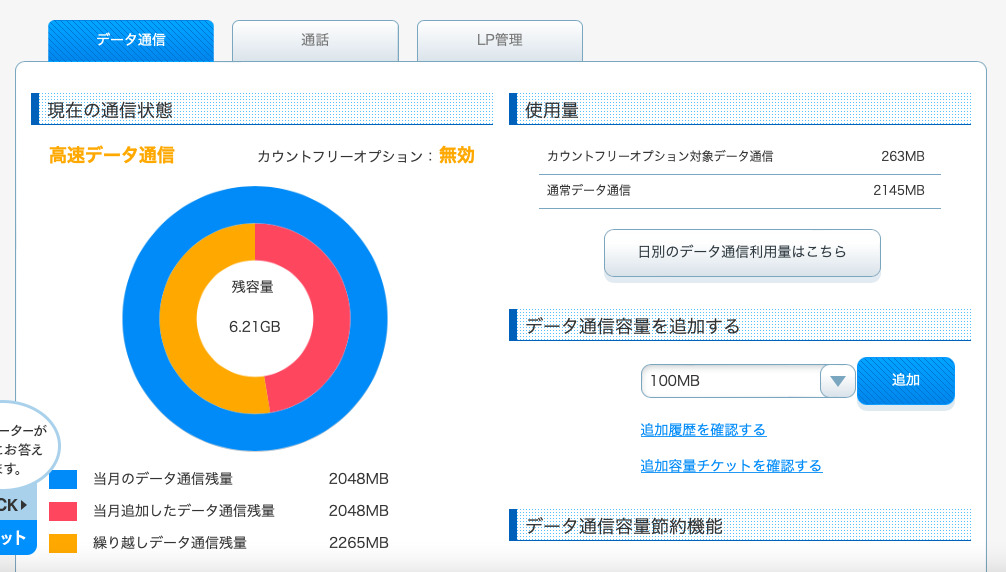Image resolution: width=1006 pixels, height=572 pixels.
Task: Click the 日別のデータ通信利用量はこちら button
Action: [x=742, y=252]
